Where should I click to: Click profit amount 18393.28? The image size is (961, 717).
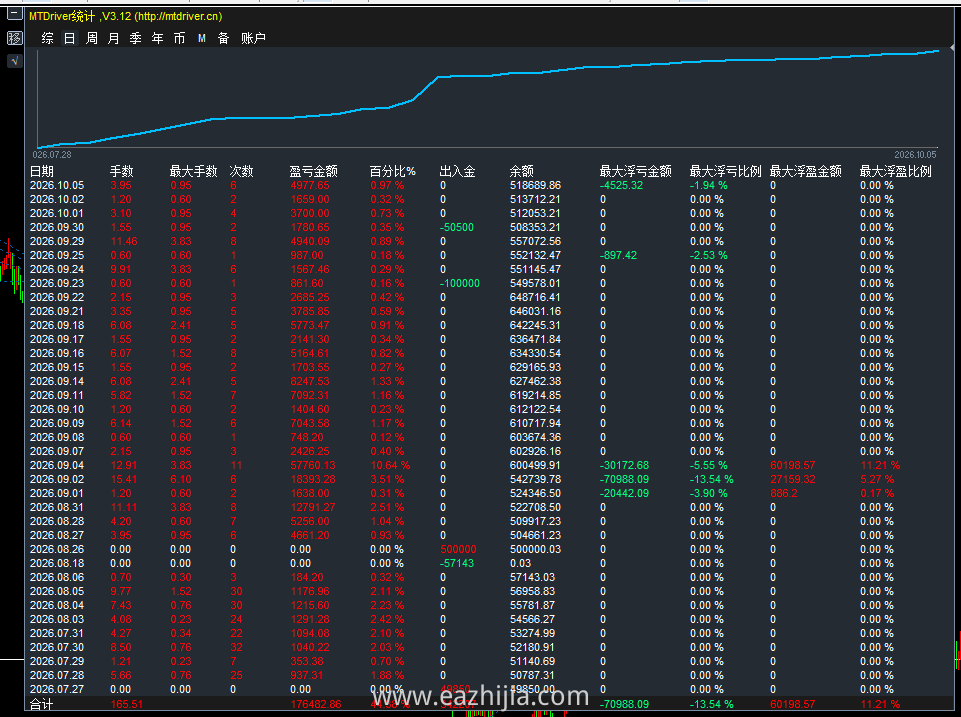313,480
